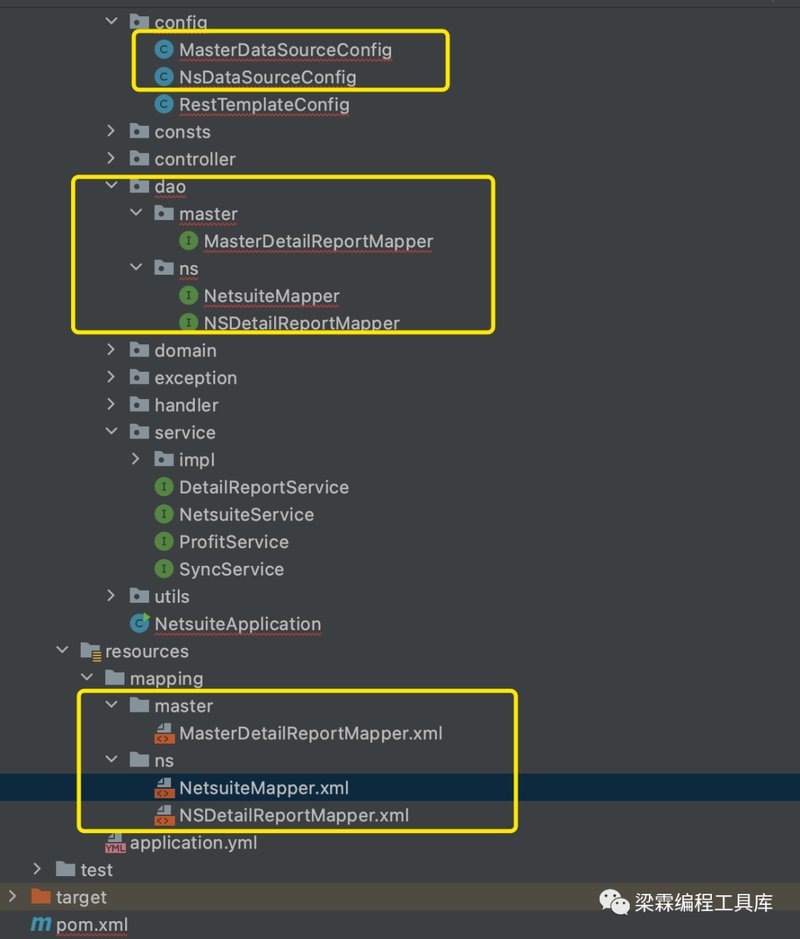The height and width of the screenshot is (939, 800).
Task: Expand the impl folder under service
Action: click(x=136, y=459)
